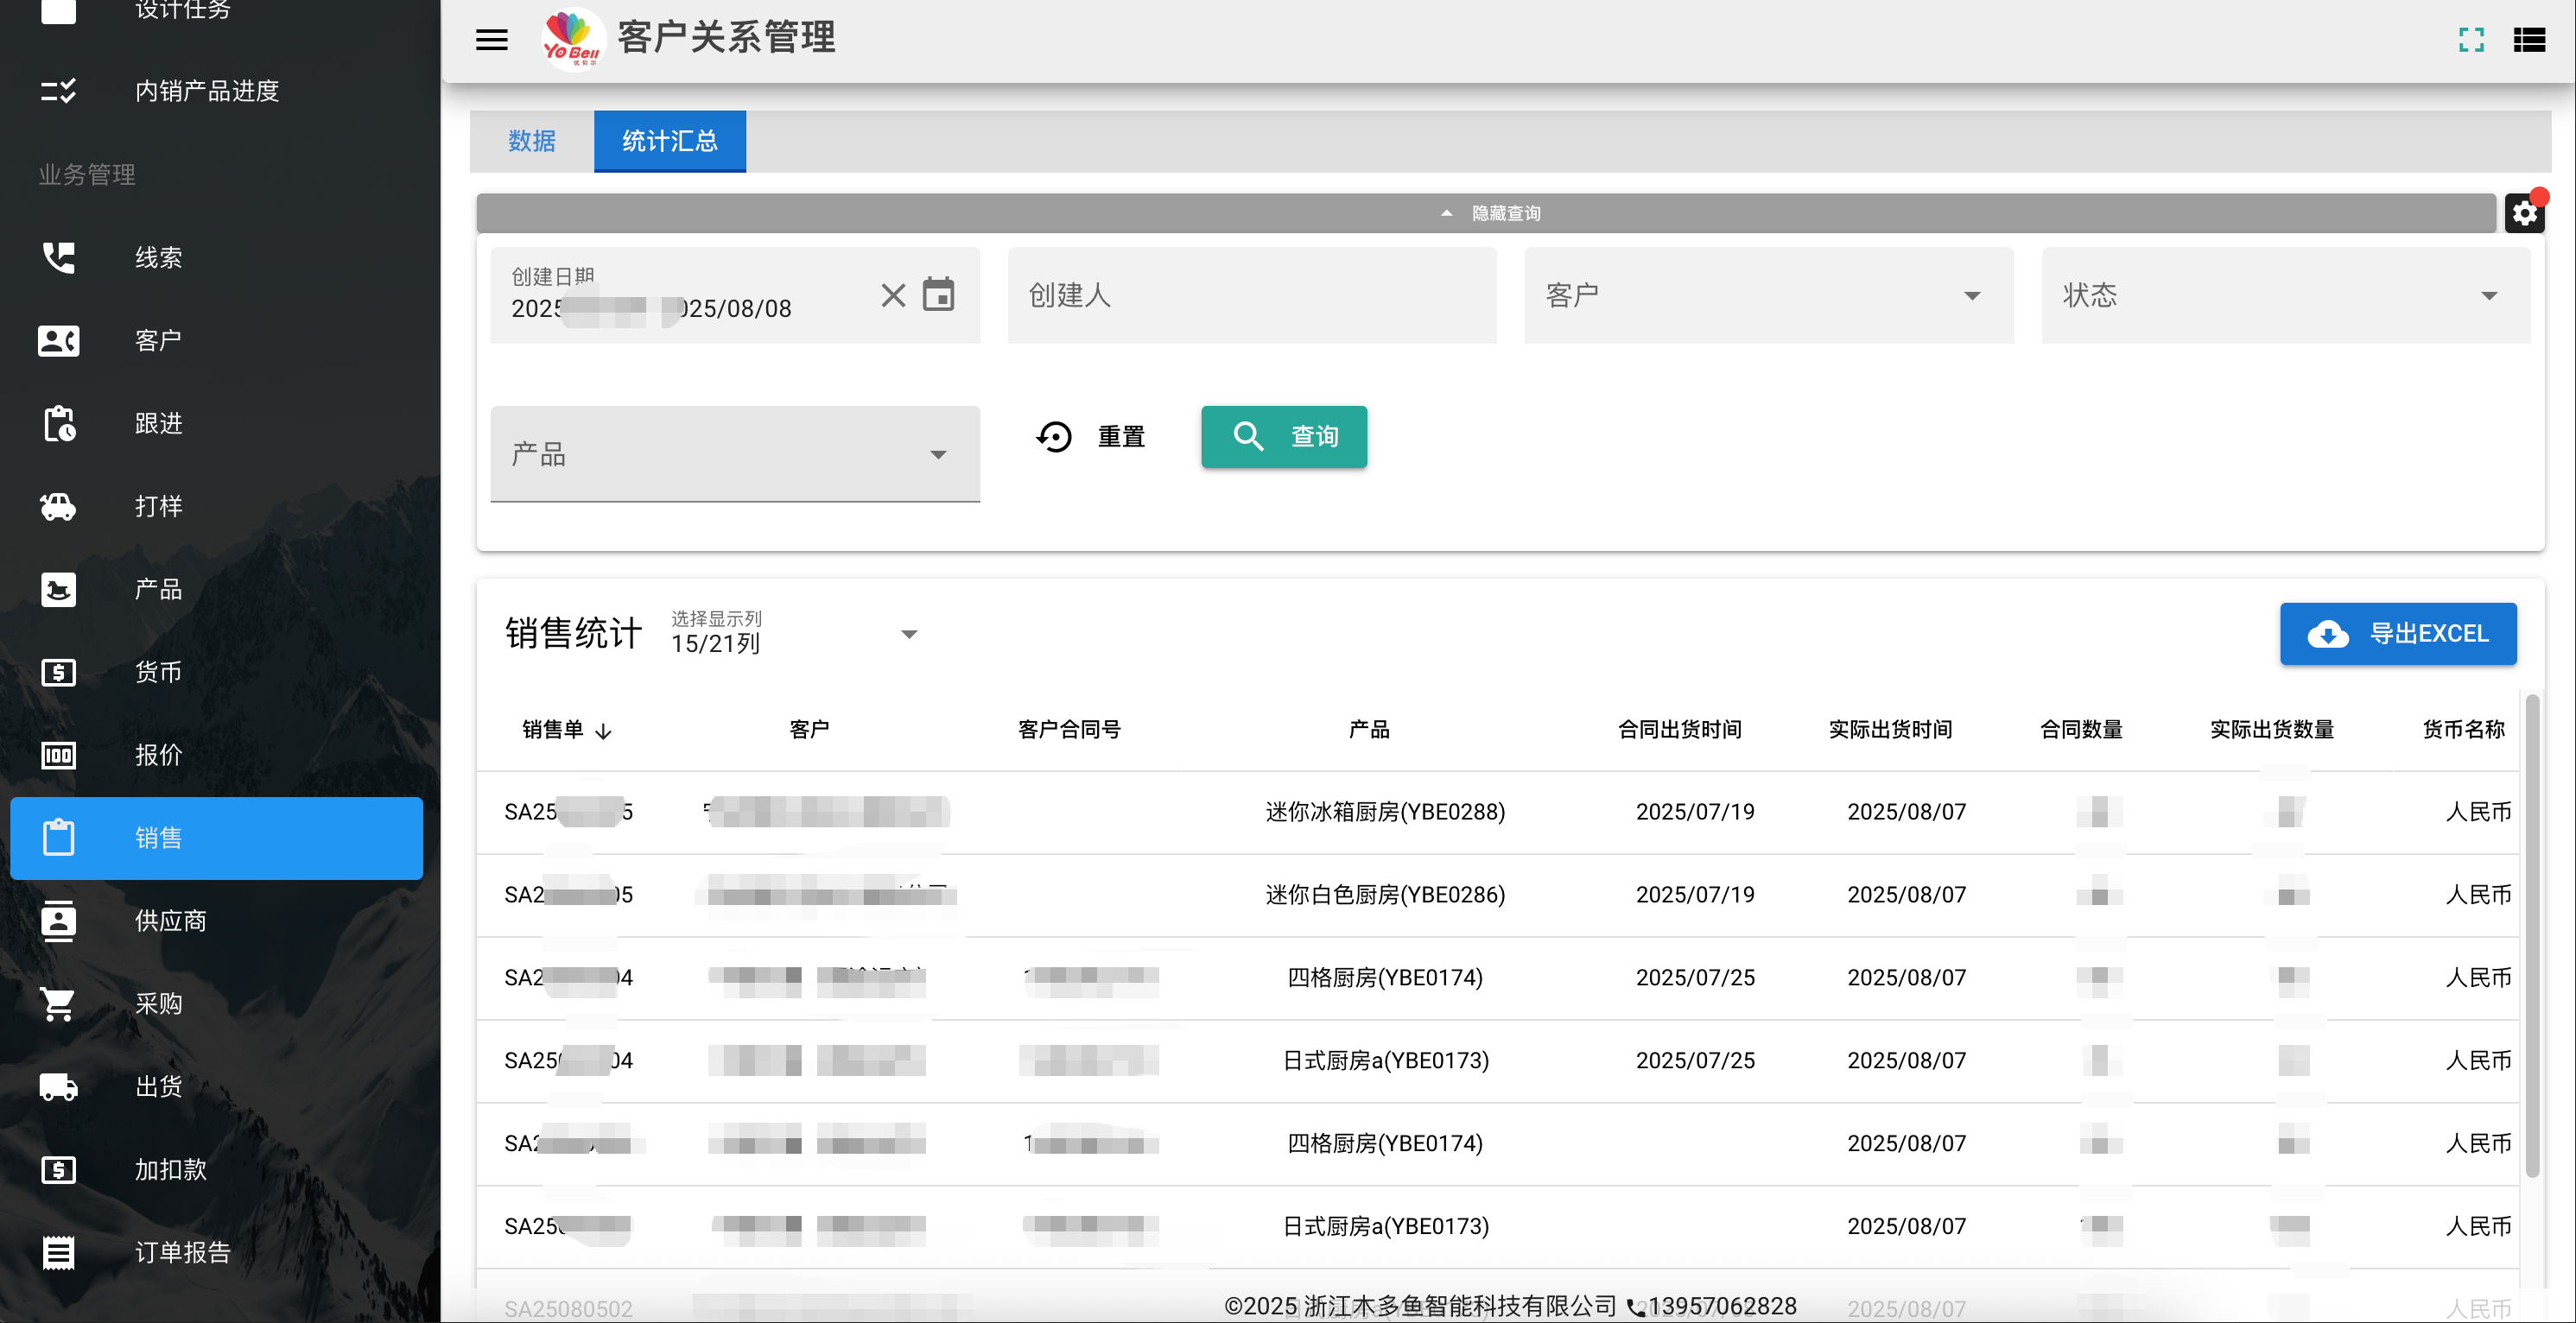Expand the 选择显示列 column selector
Screen dimensions: 2576x1323
[x=794, y=633]
